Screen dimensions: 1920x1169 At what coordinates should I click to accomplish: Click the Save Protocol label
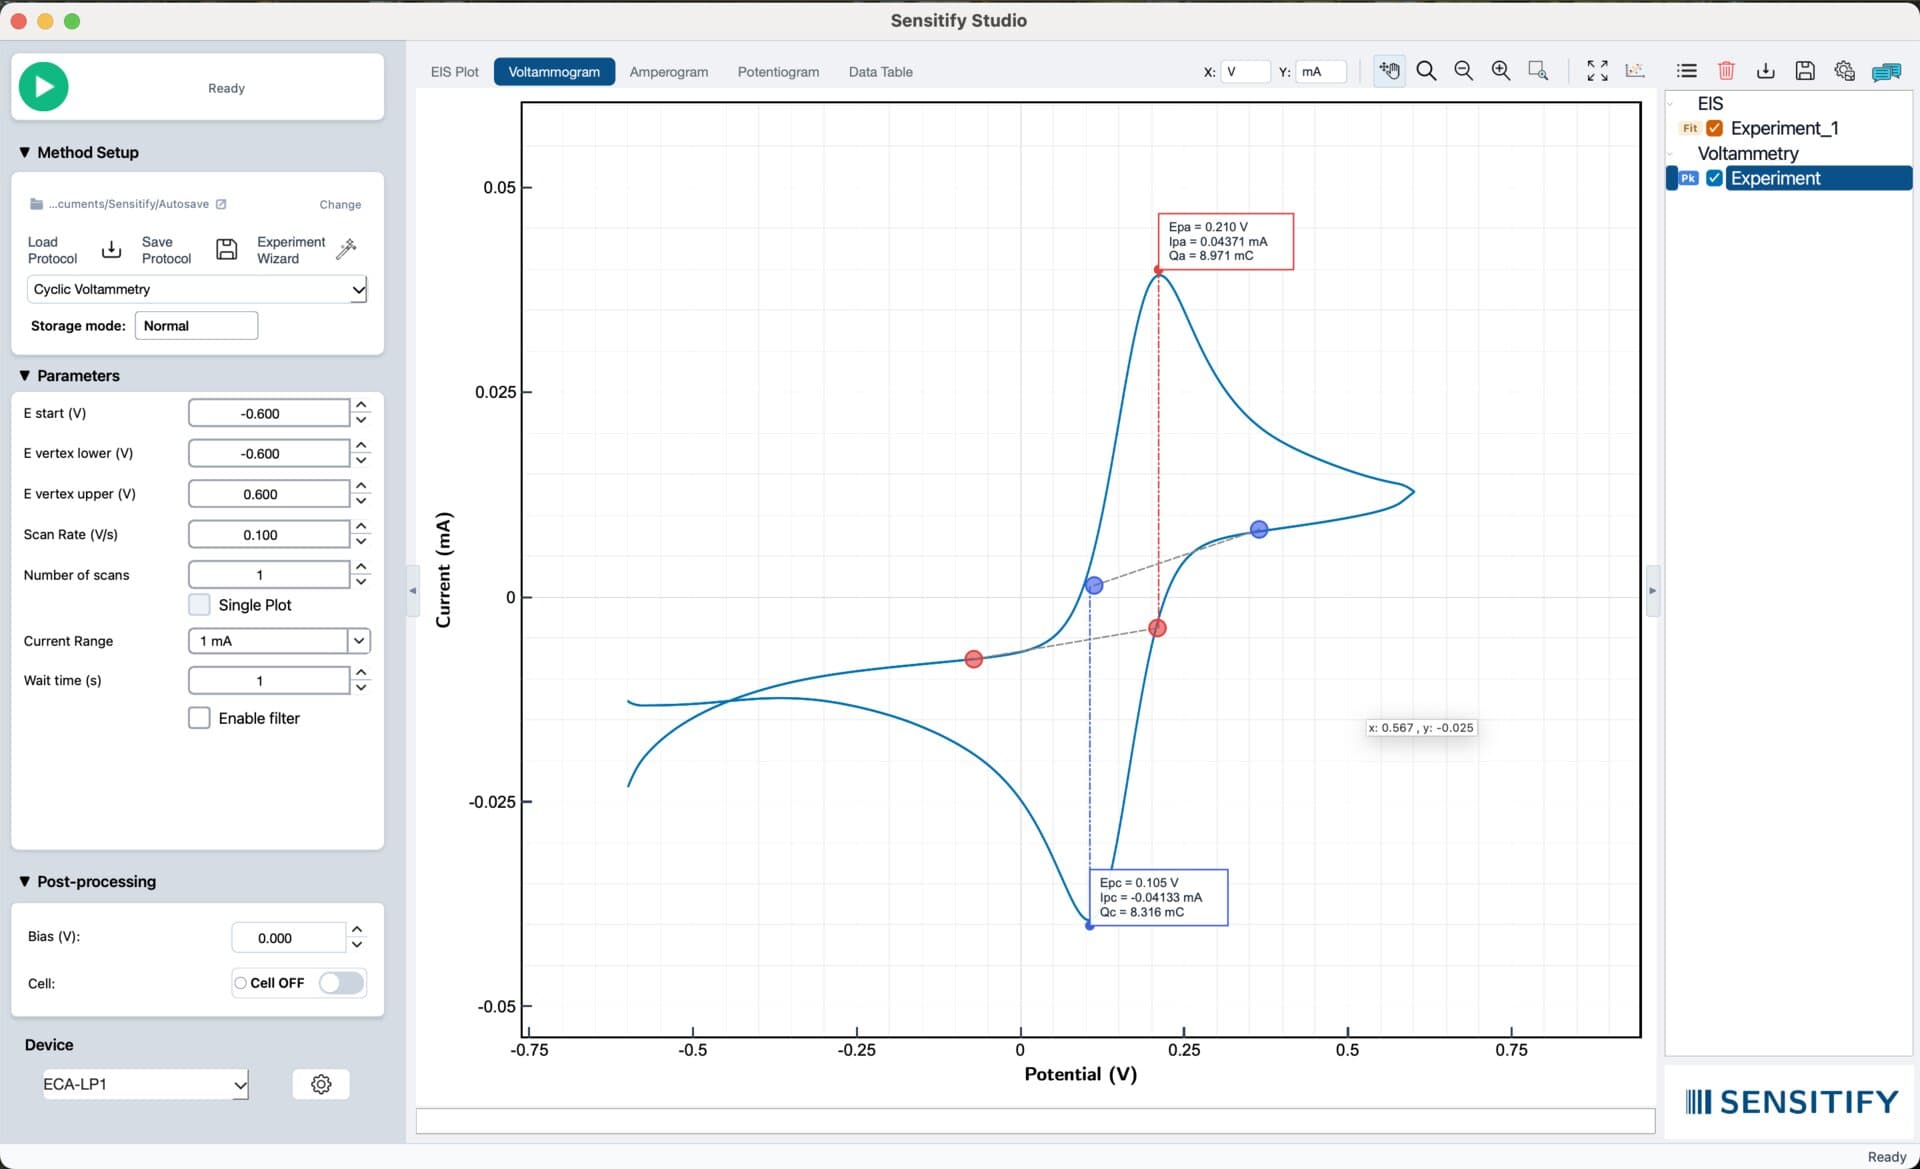tap(166, 250)
